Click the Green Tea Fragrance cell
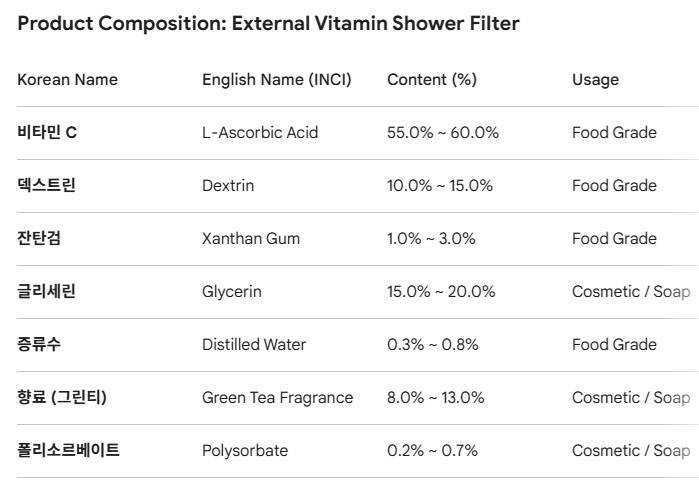This screenshot has width=699, height=485. (277, 397)
